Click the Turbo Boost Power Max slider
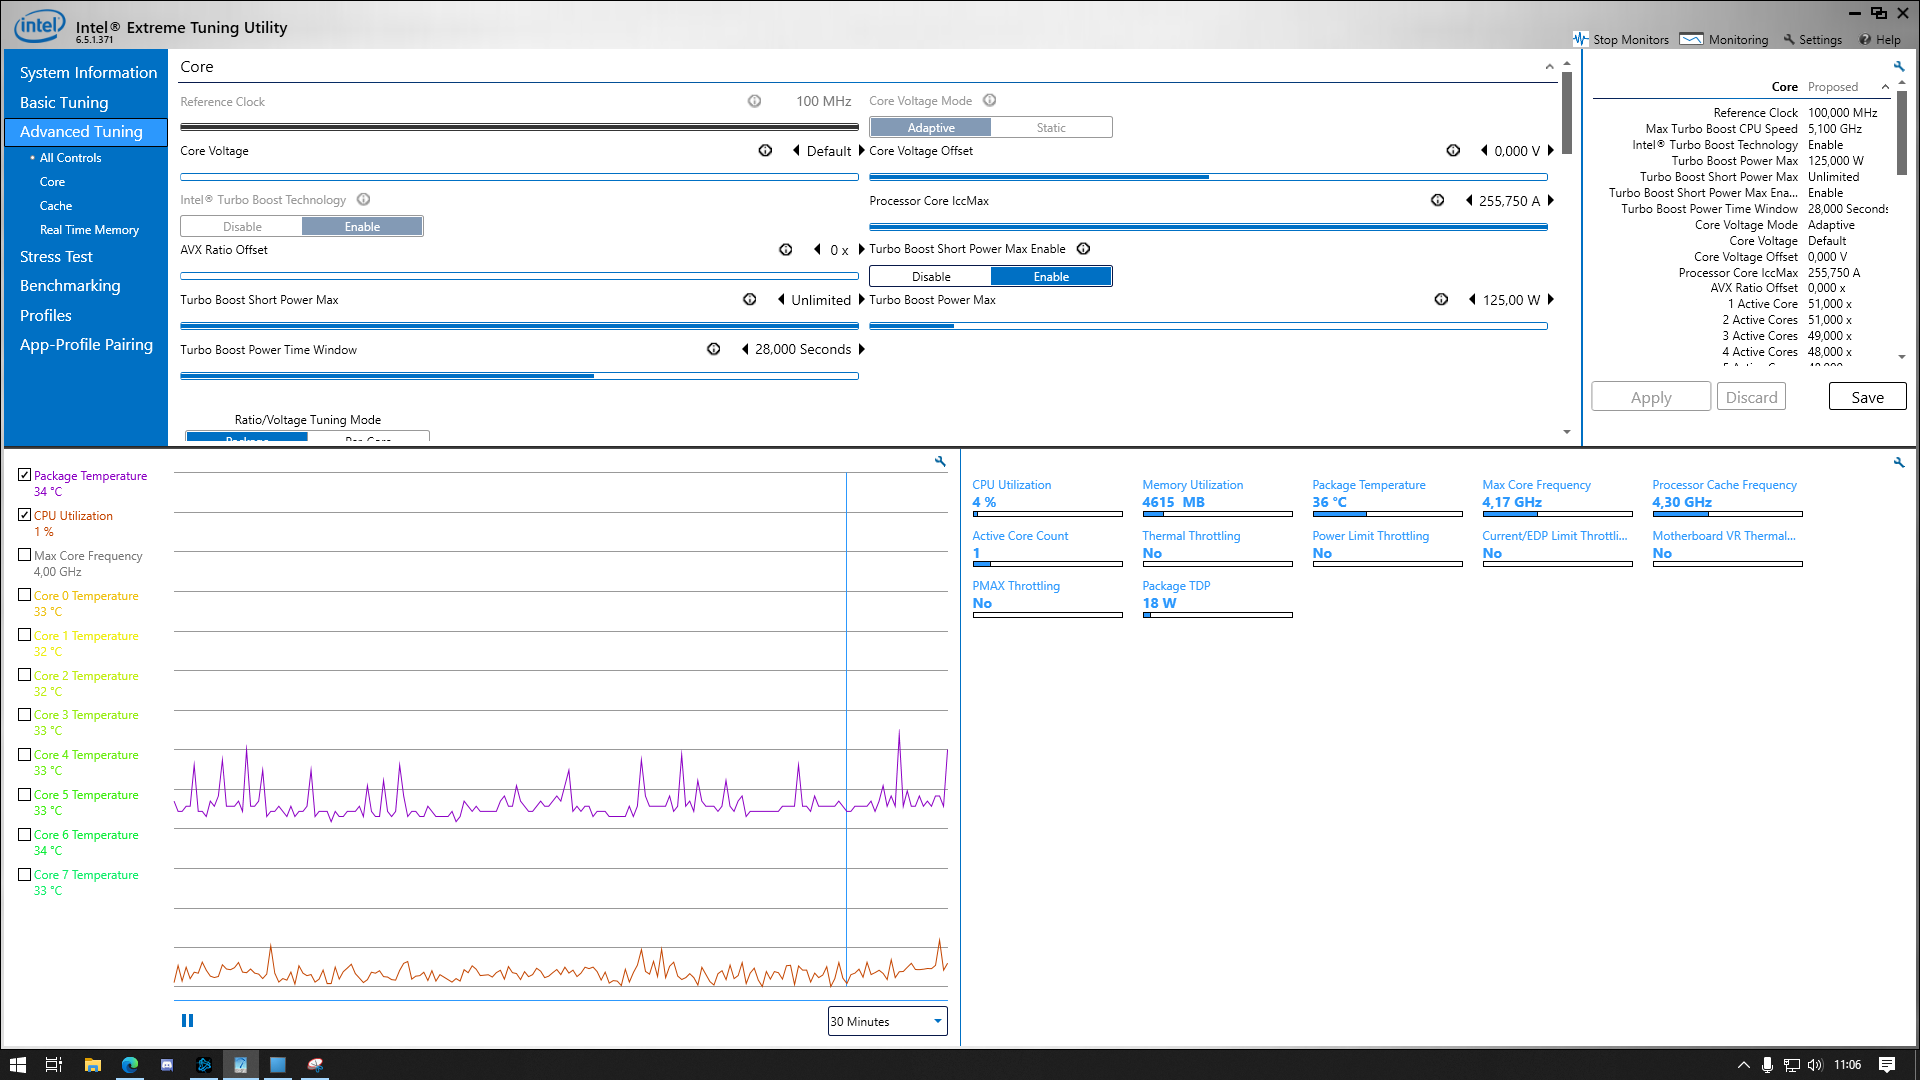Viewport: 1920px width, 1080px height. click(1208, 326)
